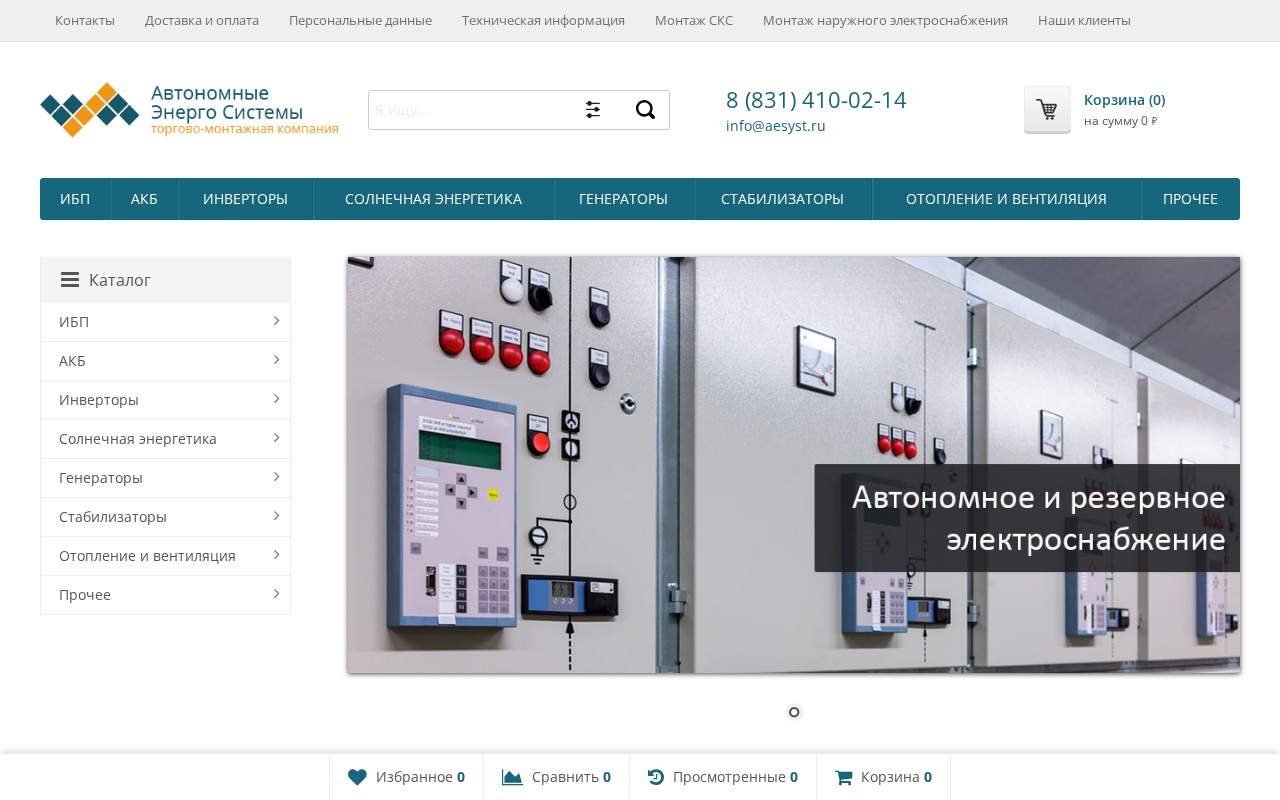The width and height of the screenshot is (1280, 800).
Task: Open the search filter settings icon
Action: pyautogui.click(x=593, y=110)
